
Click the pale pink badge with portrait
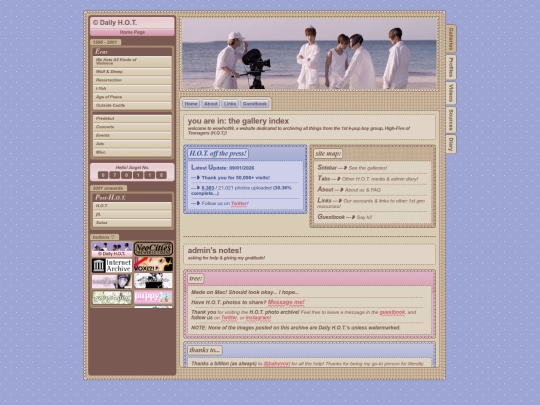point(112,281)
